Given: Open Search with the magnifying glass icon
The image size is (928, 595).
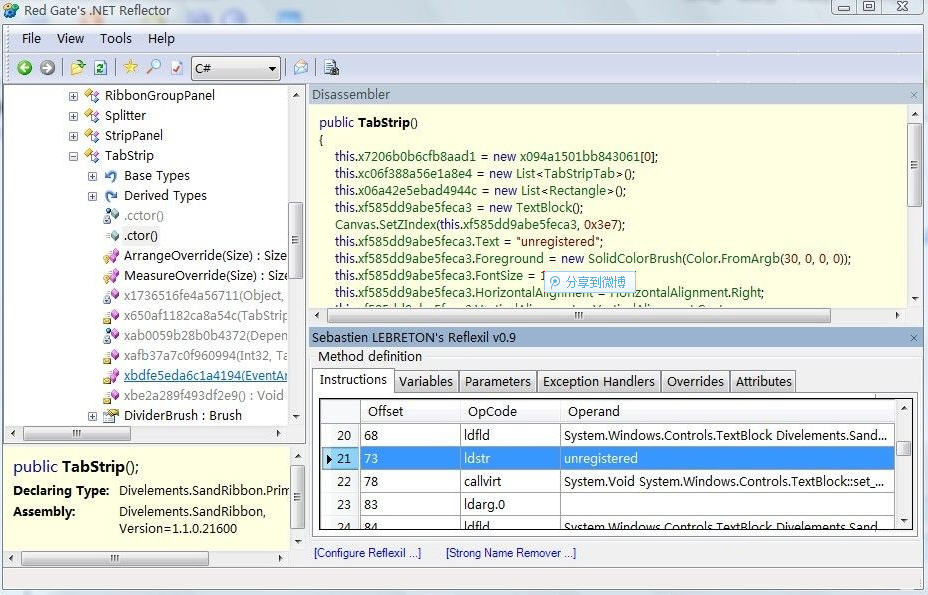Looking at the screenshot, I should click(153, 68).
